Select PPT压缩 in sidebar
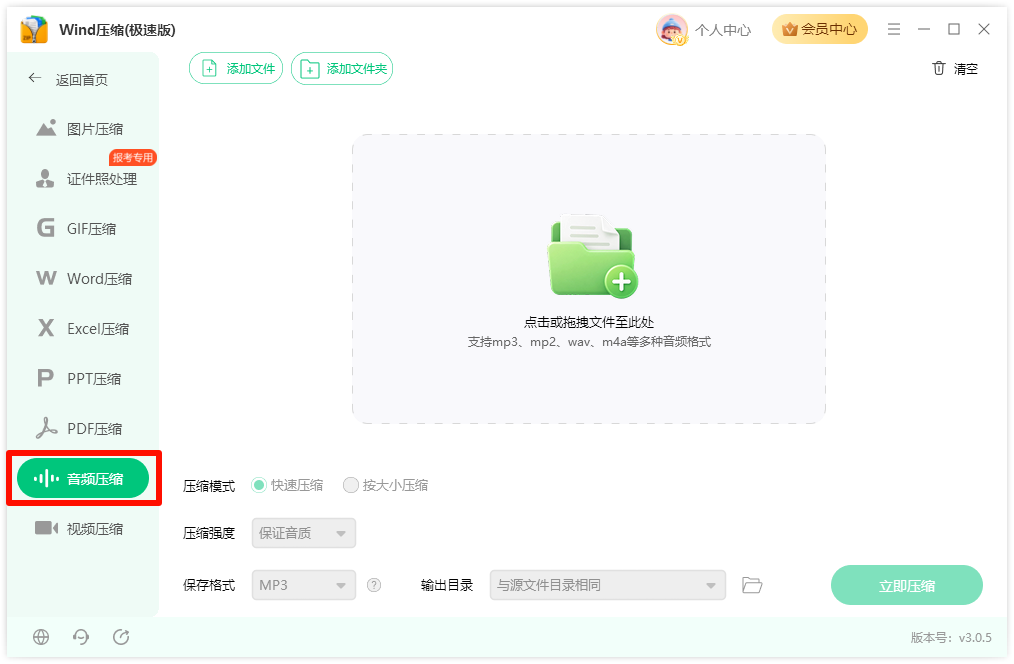Screen dimensions: 1014x664 tap(79, 378)
